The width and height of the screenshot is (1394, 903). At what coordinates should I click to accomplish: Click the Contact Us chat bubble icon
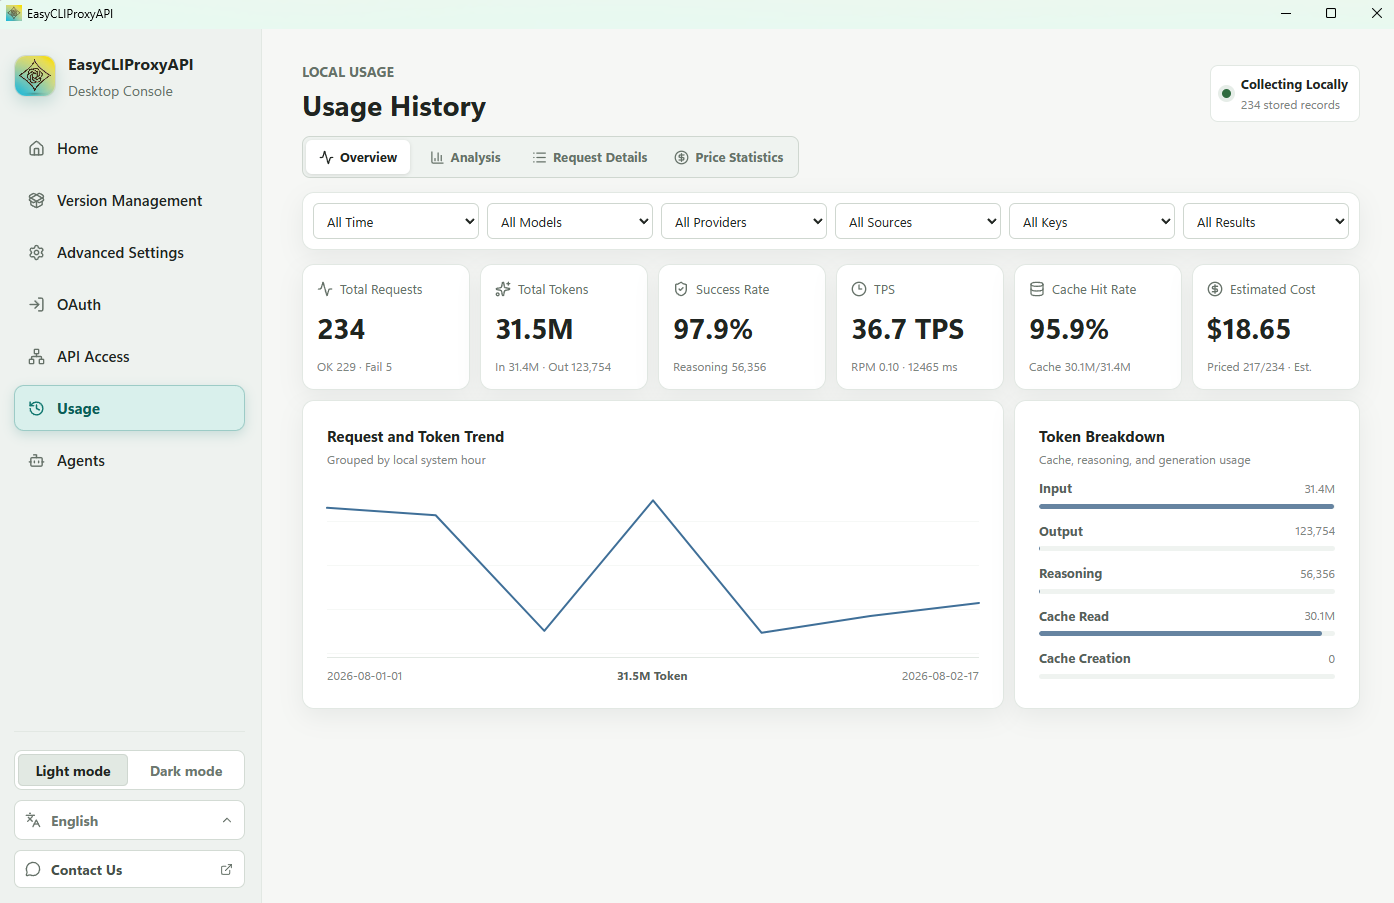click(x=33, y=869)
